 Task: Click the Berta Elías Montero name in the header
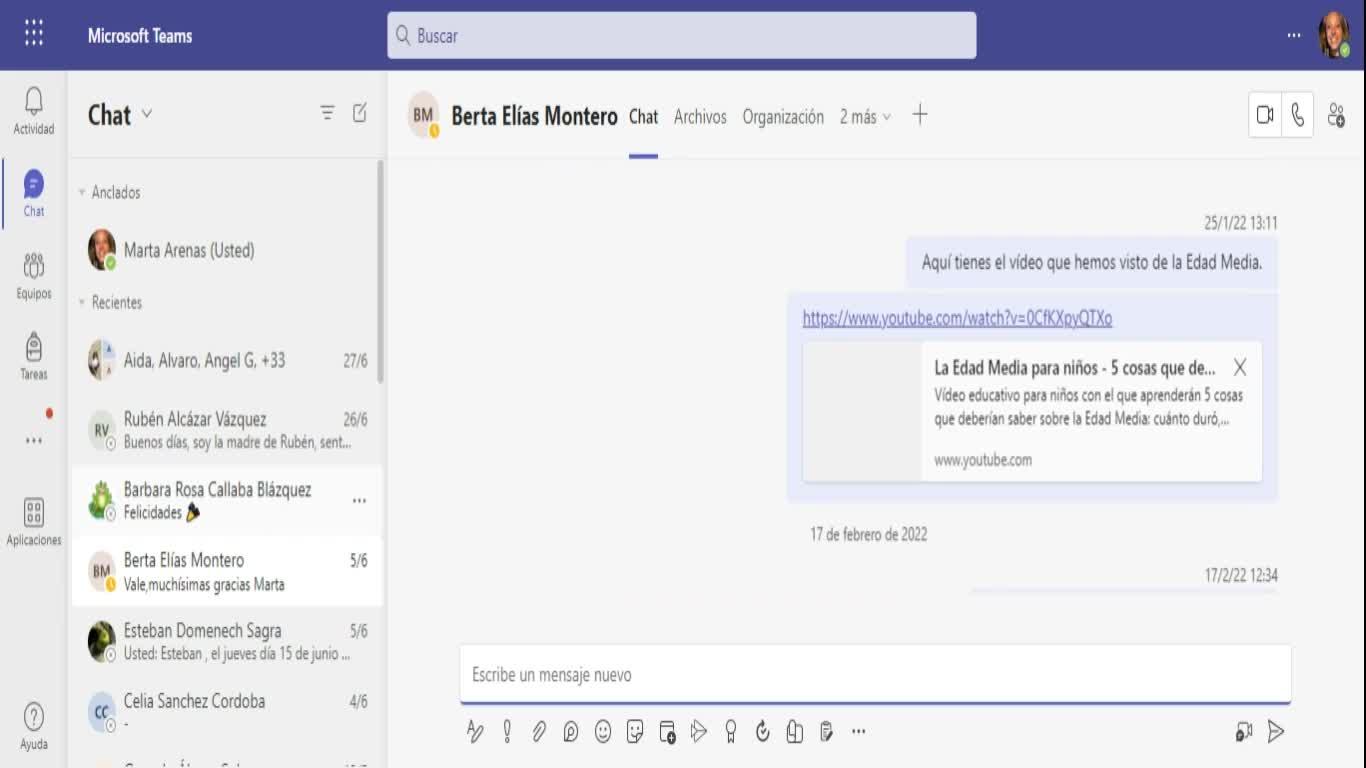tap(534, 117)
